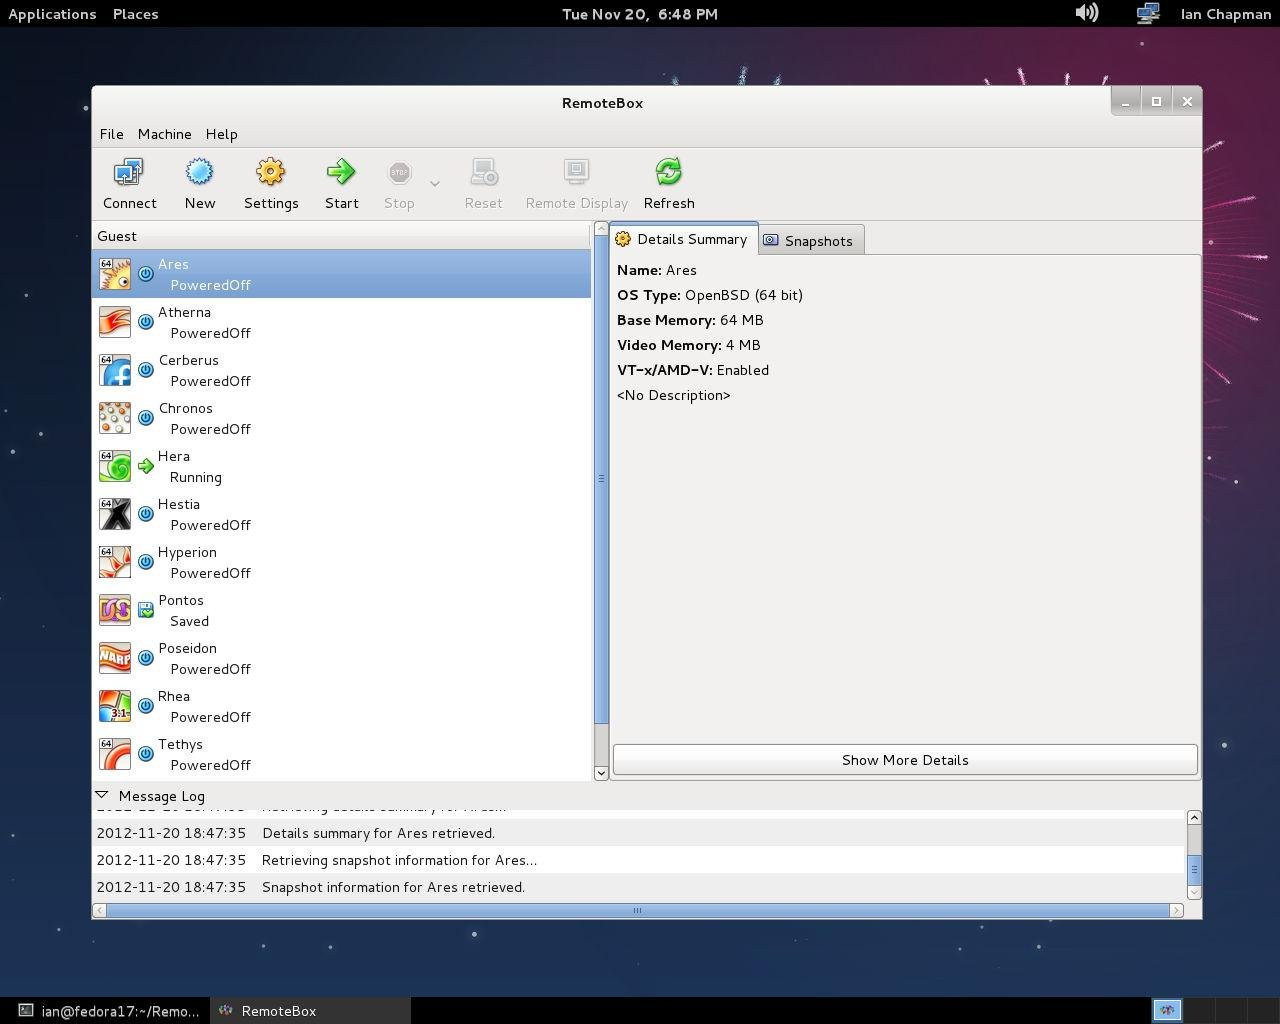Open the Applications menu in top panel

[x=52, y=14]
